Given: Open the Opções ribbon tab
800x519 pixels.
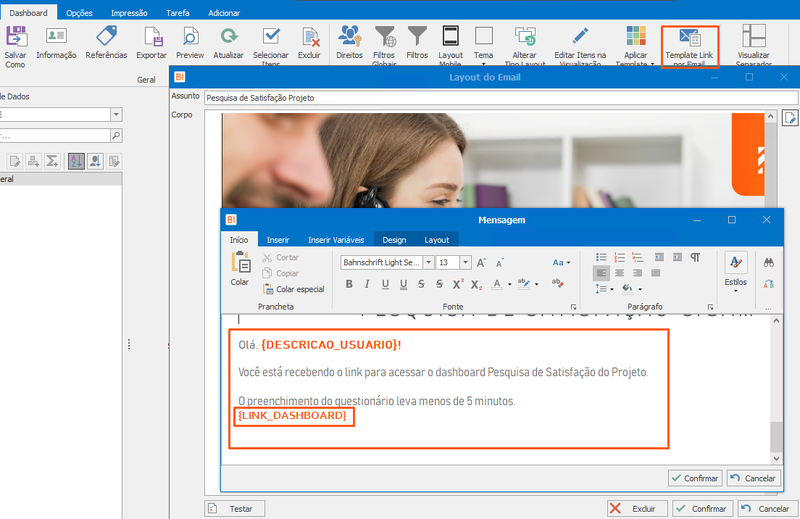Looking at the screenshot, I should [79, 13].
